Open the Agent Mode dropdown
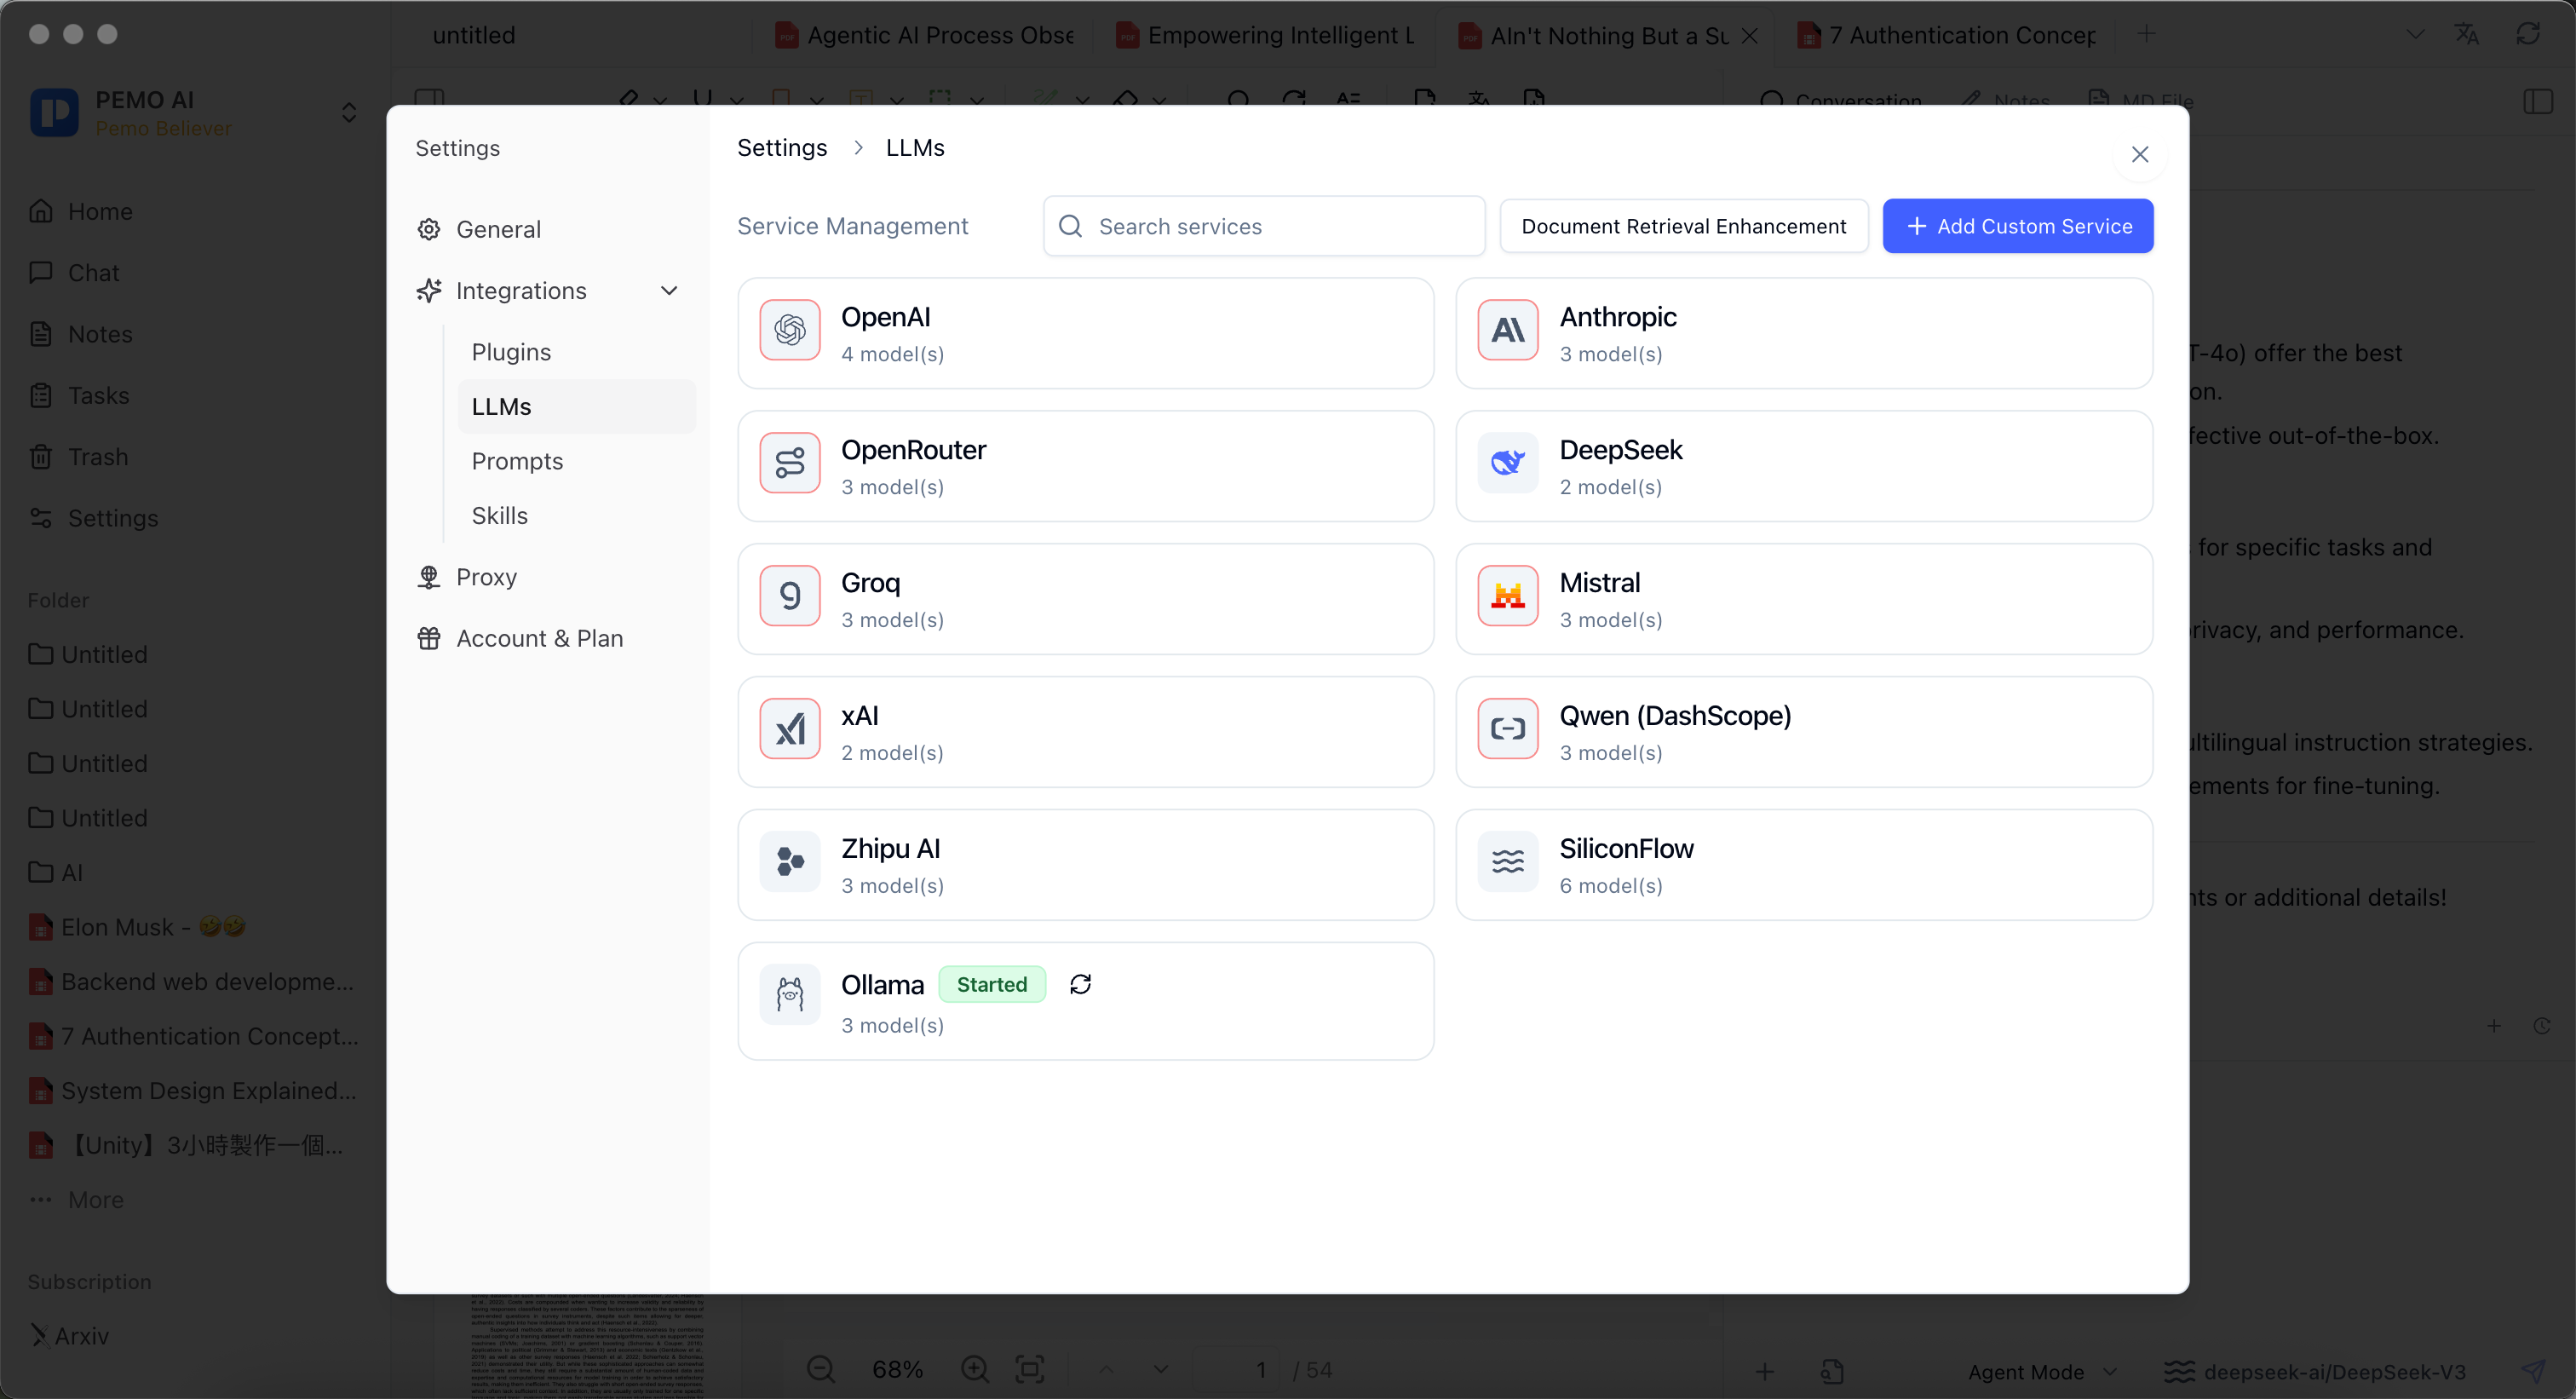The image size is (2576, 1399). [2041, 1372]
